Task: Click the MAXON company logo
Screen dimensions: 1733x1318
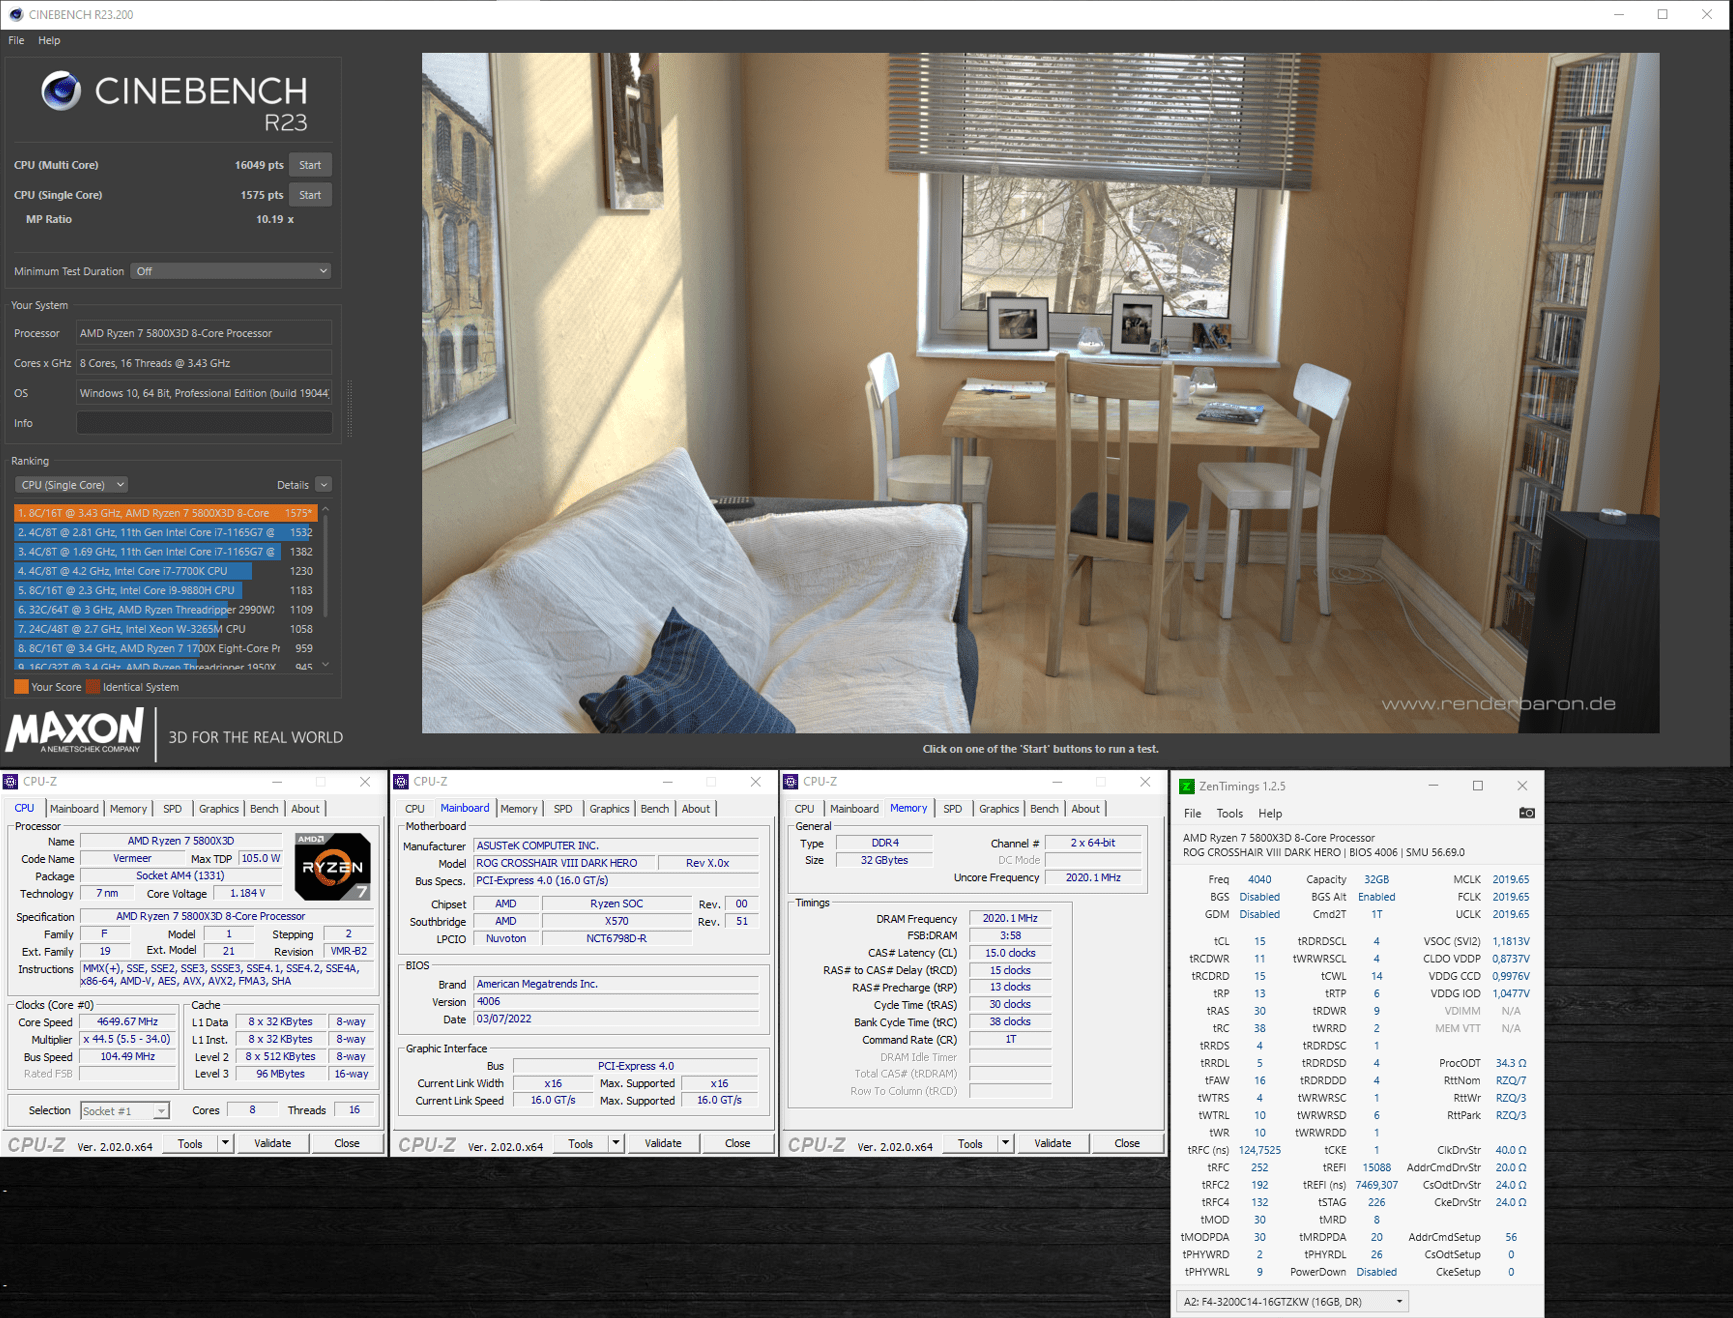Action: click(x=76, y=731)
